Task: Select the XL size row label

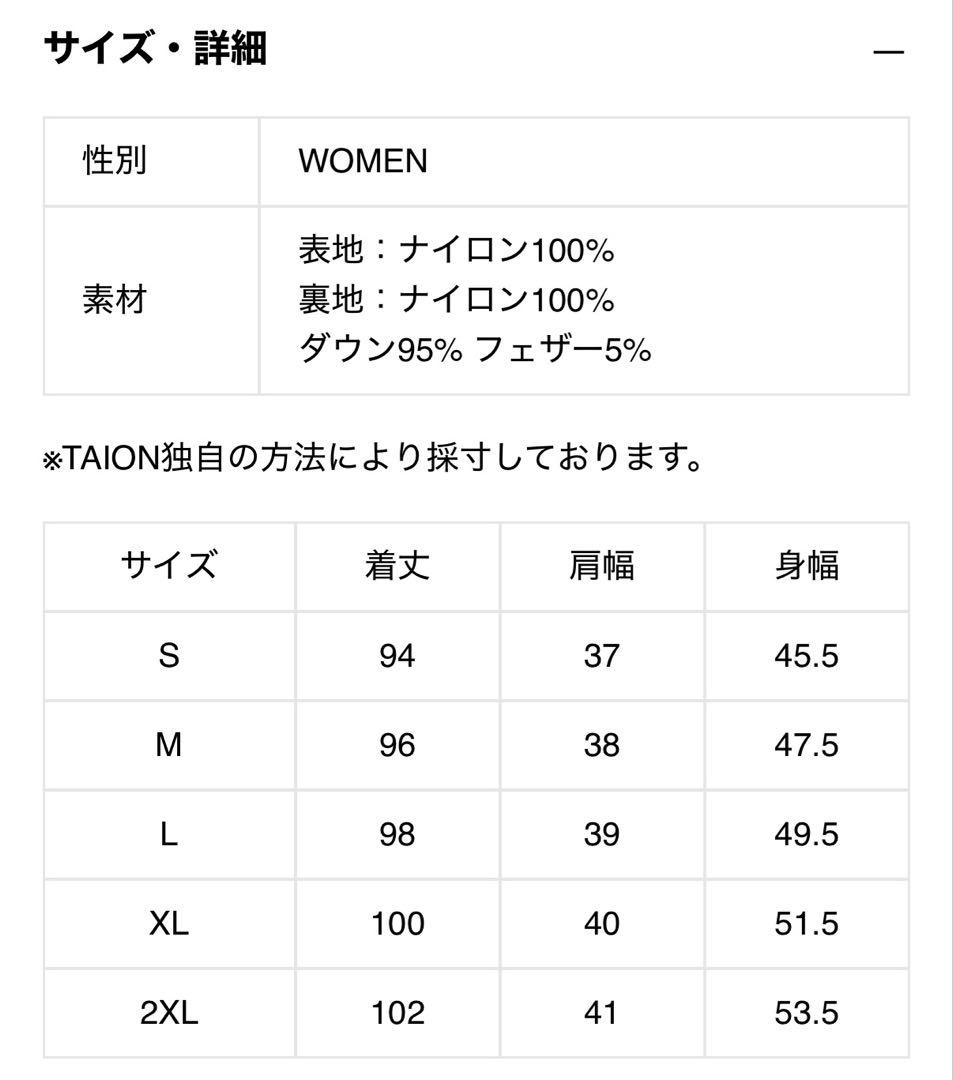Action: [169, 924]
